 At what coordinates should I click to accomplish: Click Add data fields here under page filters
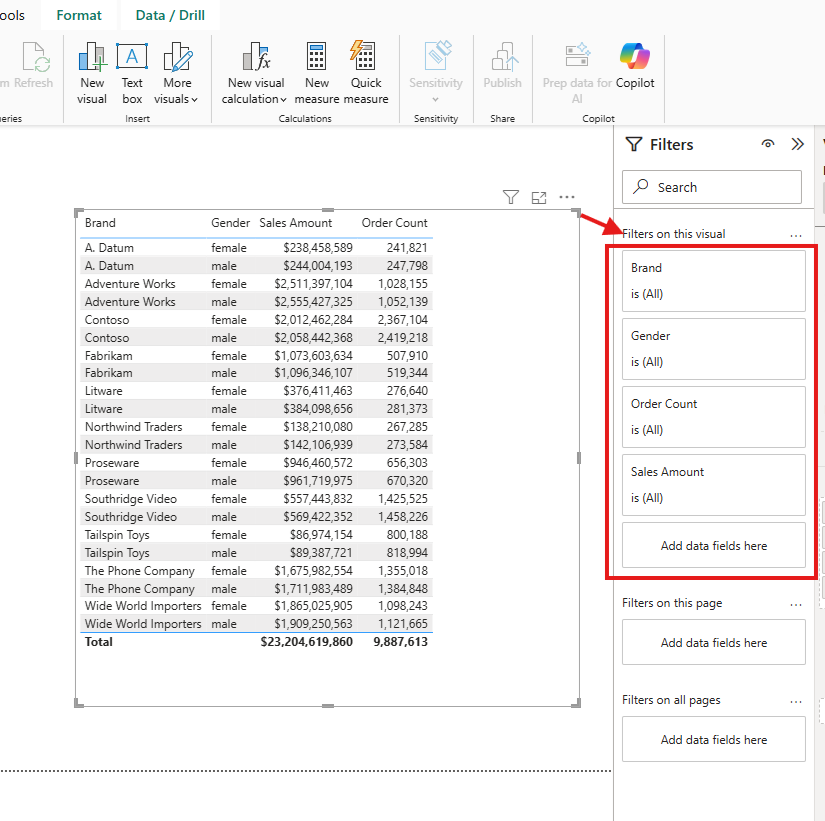(714, 642)
